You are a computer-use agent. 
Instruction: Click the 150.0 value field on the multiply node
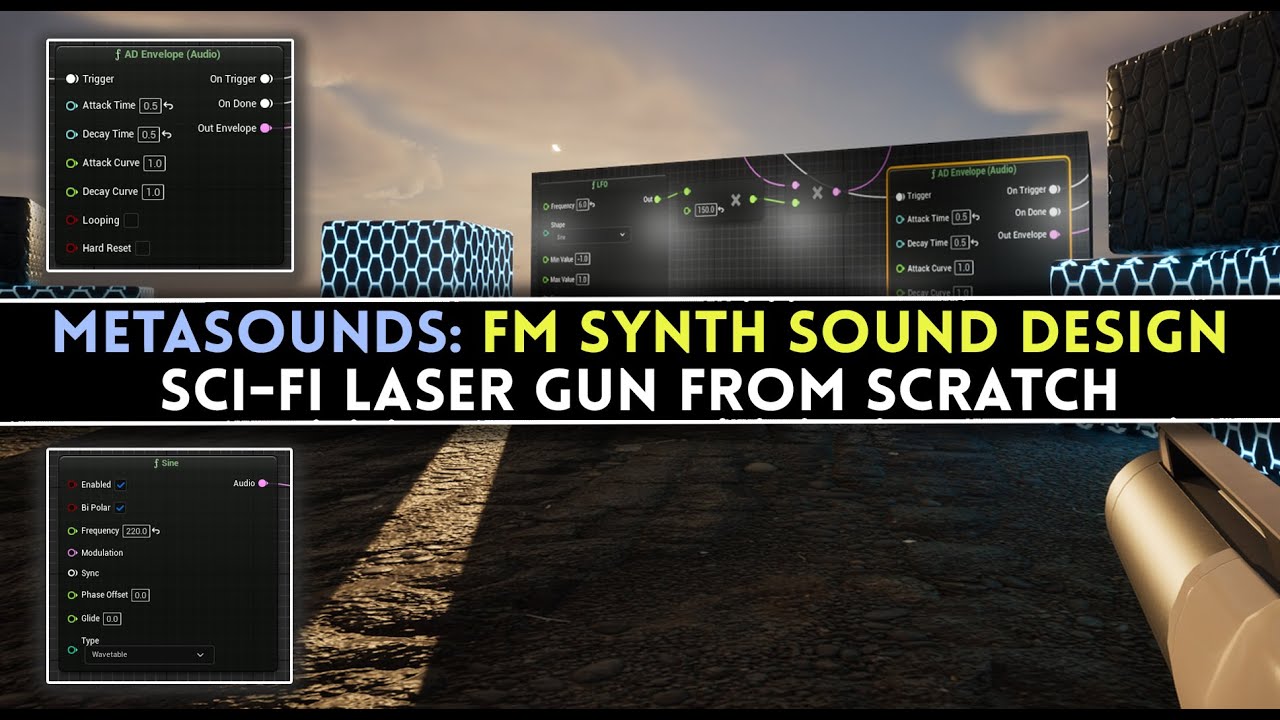click(706, 210)
